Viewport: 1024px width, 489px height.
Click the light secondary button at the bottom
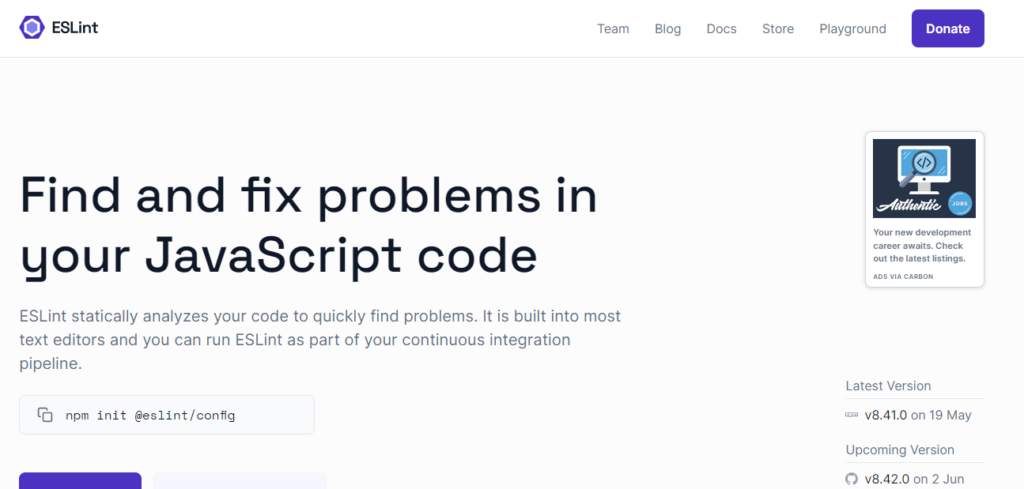coord(240,481)
